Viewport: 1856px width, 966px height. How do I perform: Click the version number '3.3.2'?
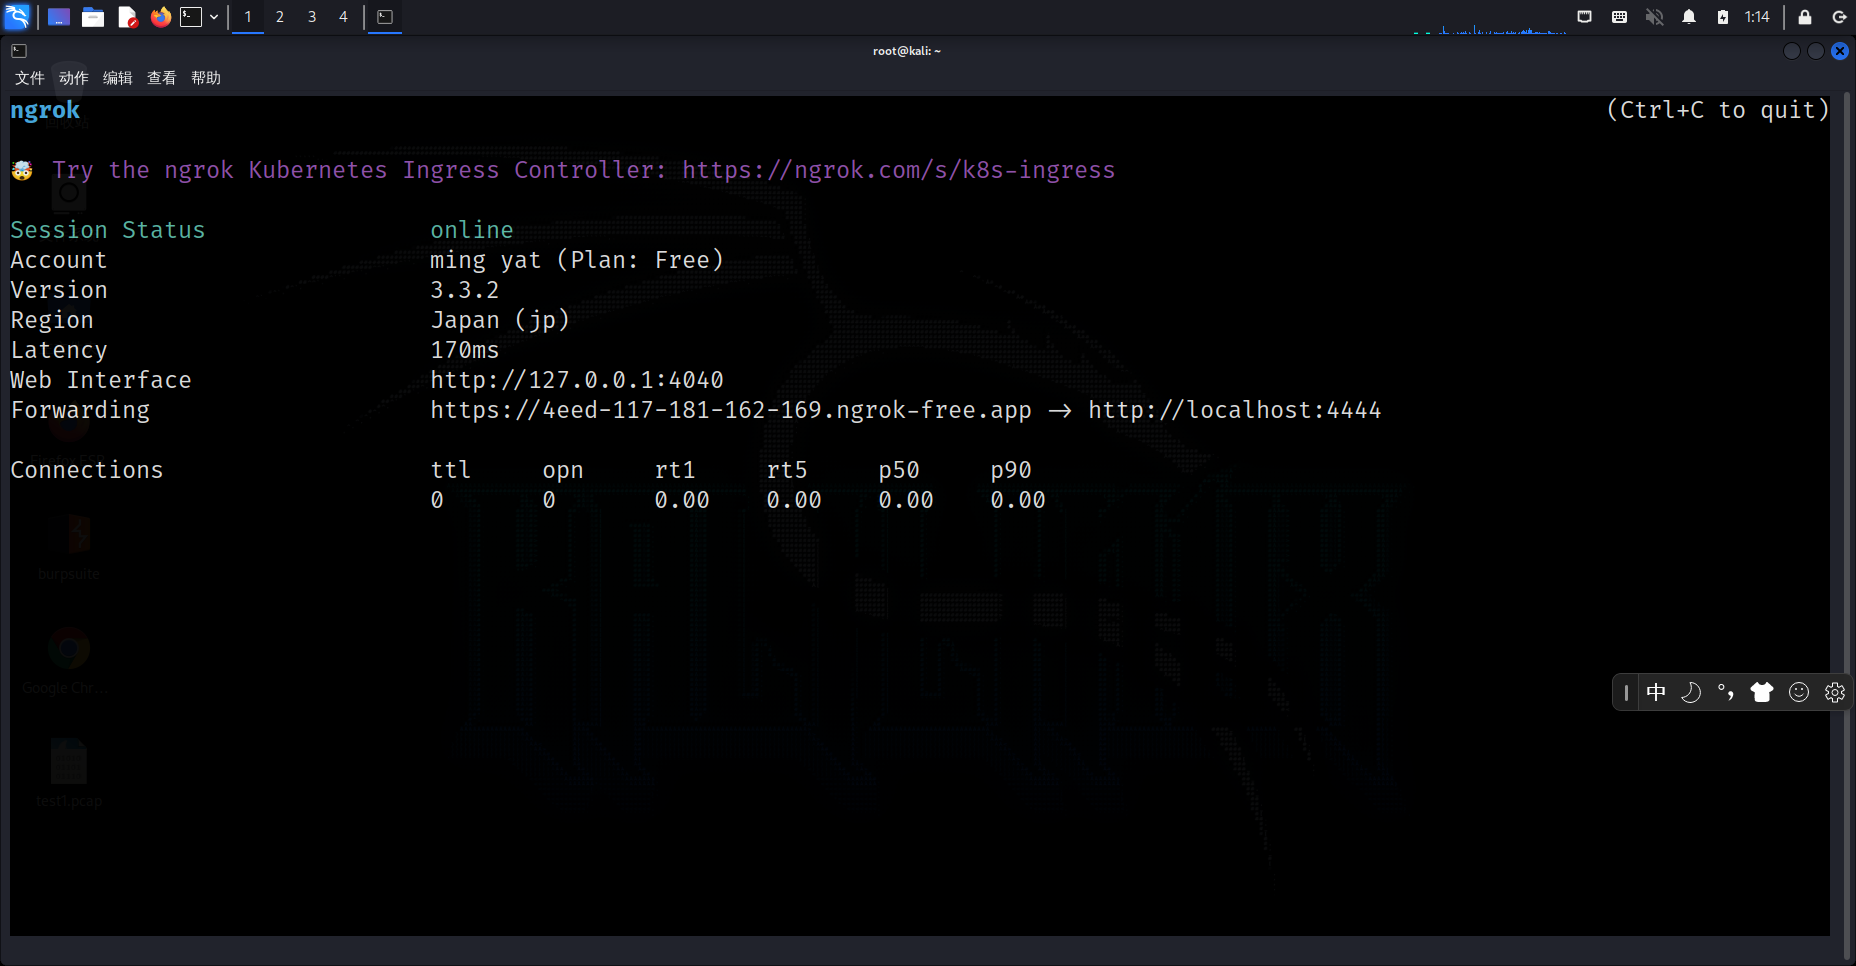465,290
